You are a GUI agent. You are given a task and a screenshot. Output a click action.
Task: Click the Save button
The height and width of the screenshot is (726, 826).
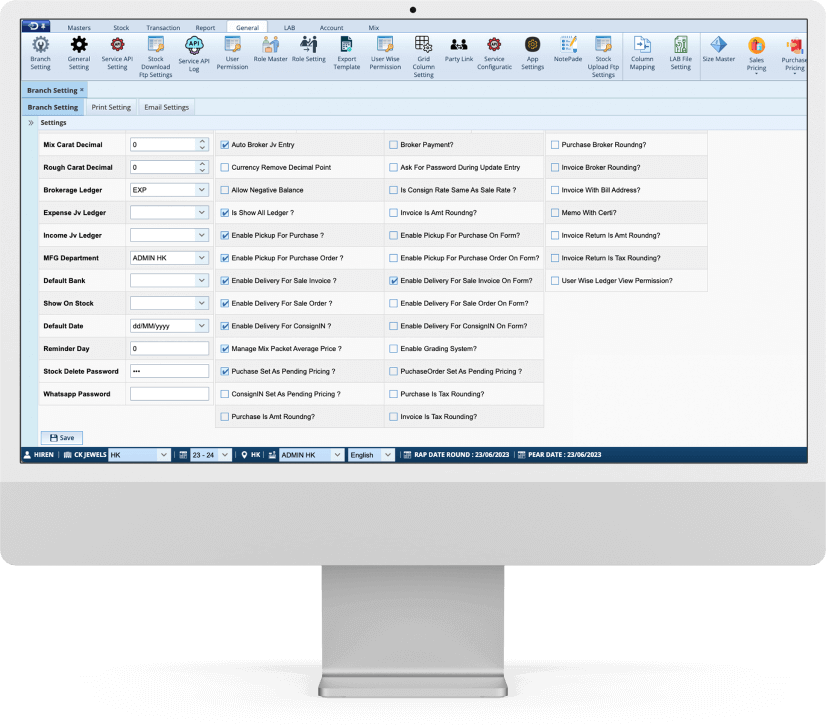[61, 438]
